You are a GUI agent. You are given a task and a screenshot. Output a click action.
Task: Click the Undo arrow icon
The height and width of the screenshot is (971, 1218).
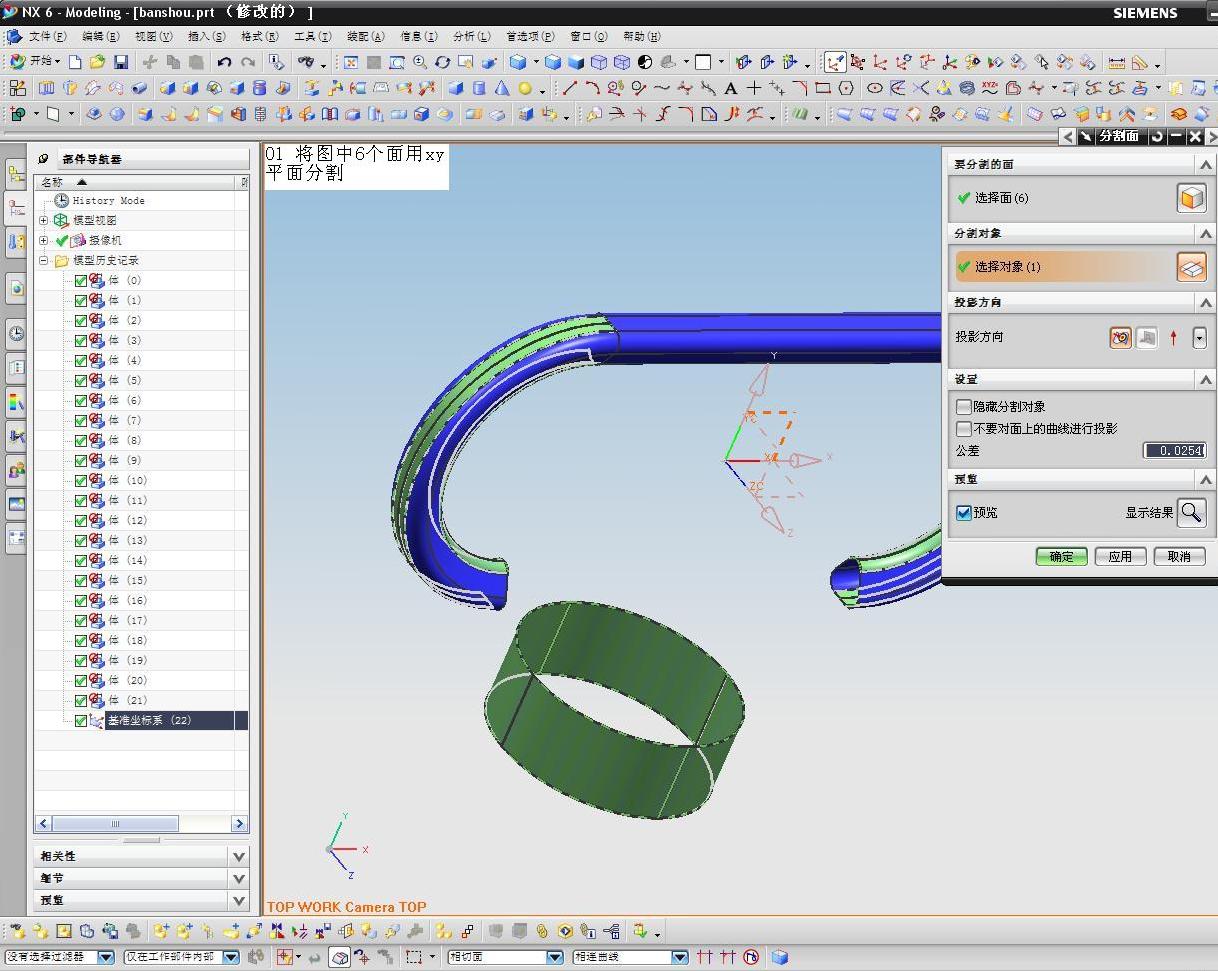pyautogui.click(x=225, y=62)
